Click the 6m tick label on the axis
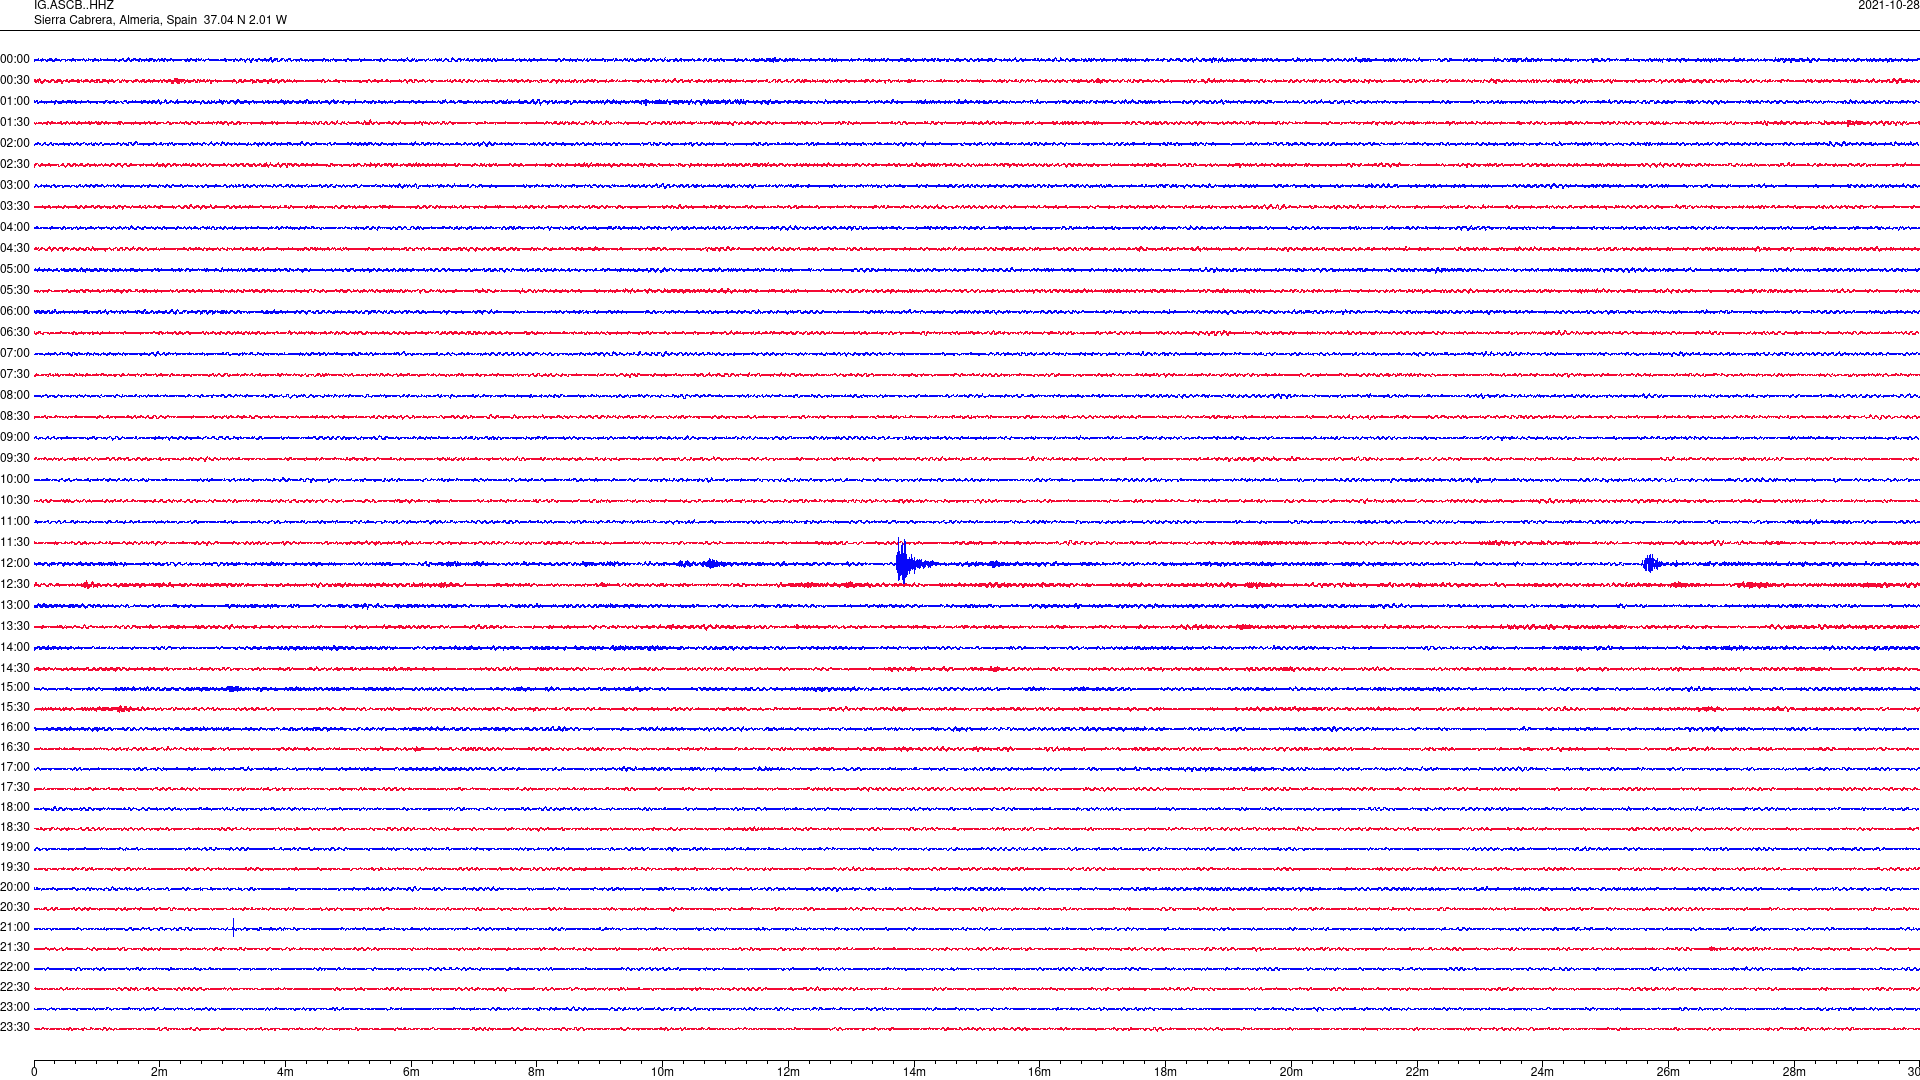Image resolution: width=1920 pixels, height=1080 pixels. coord(411,1072)
